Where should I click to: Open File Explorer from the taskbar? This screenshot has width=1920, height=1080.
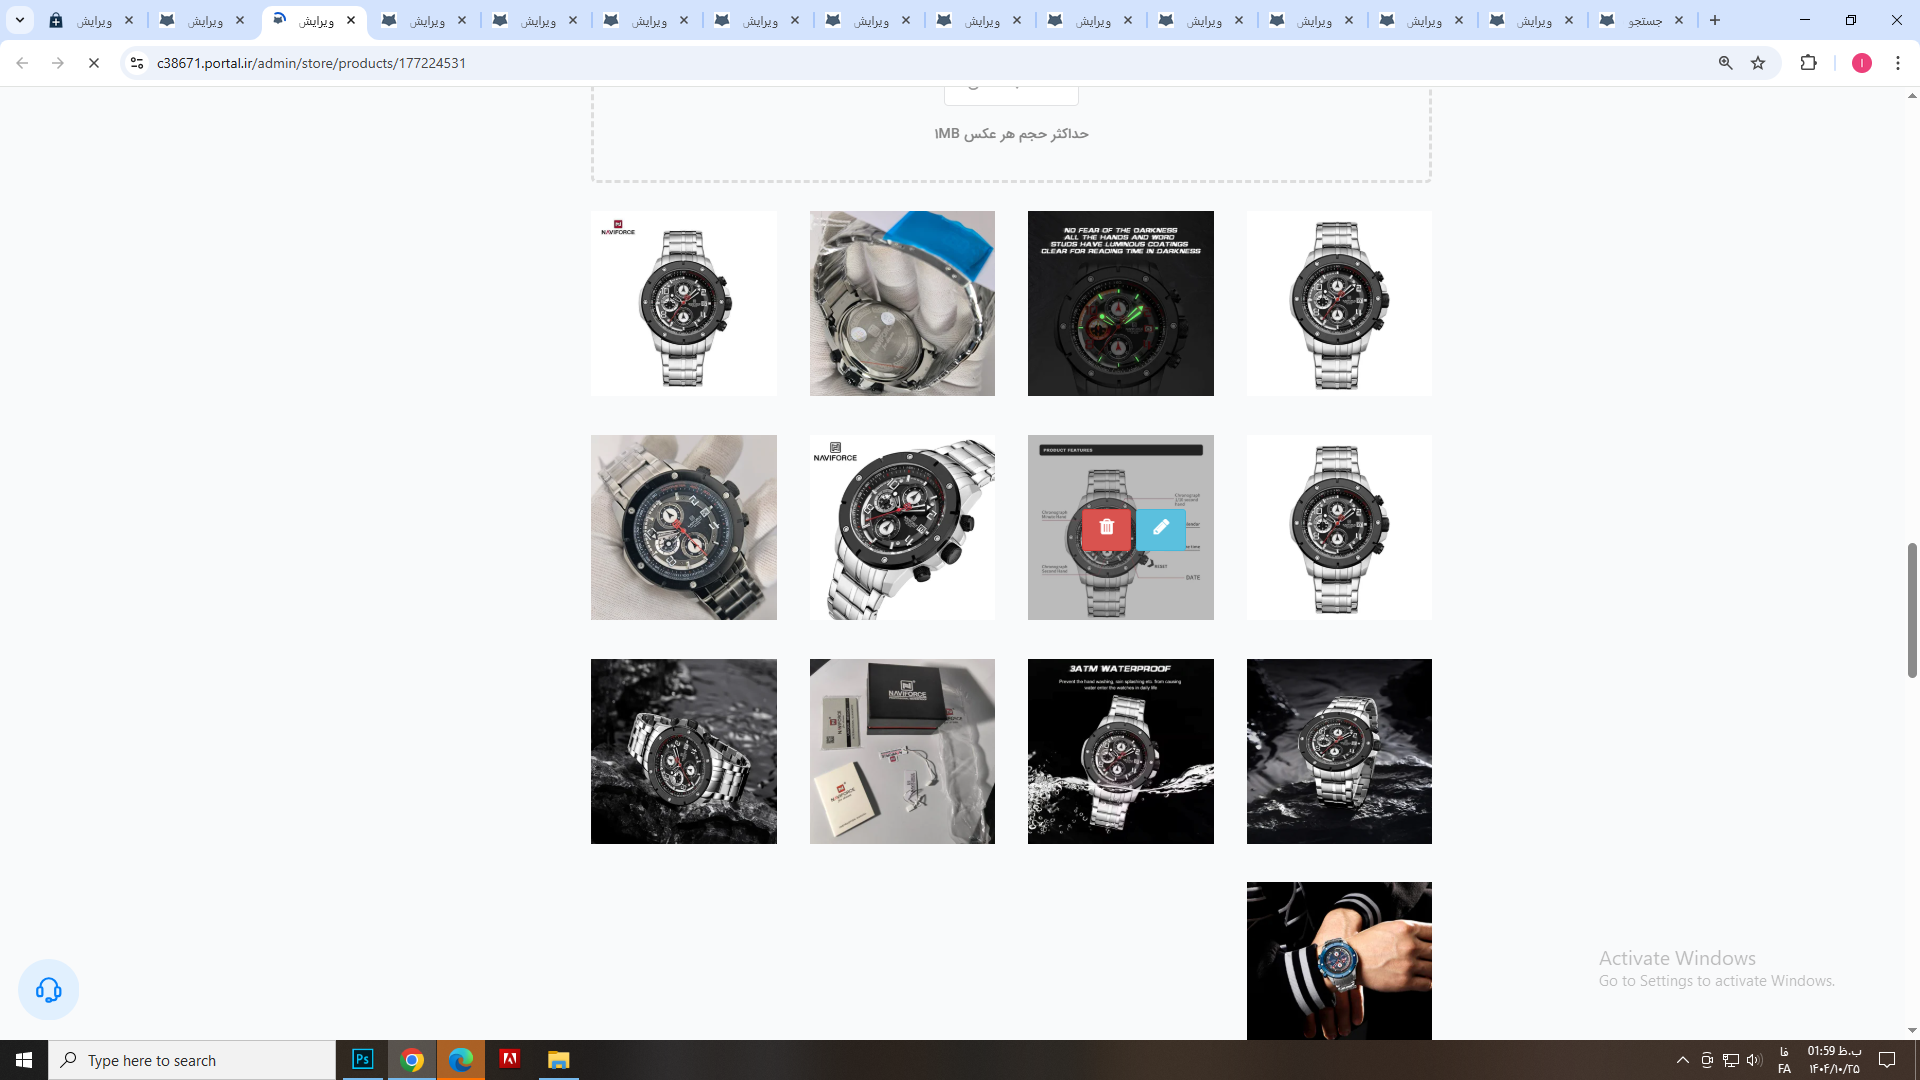click(x=558, y=1060)
